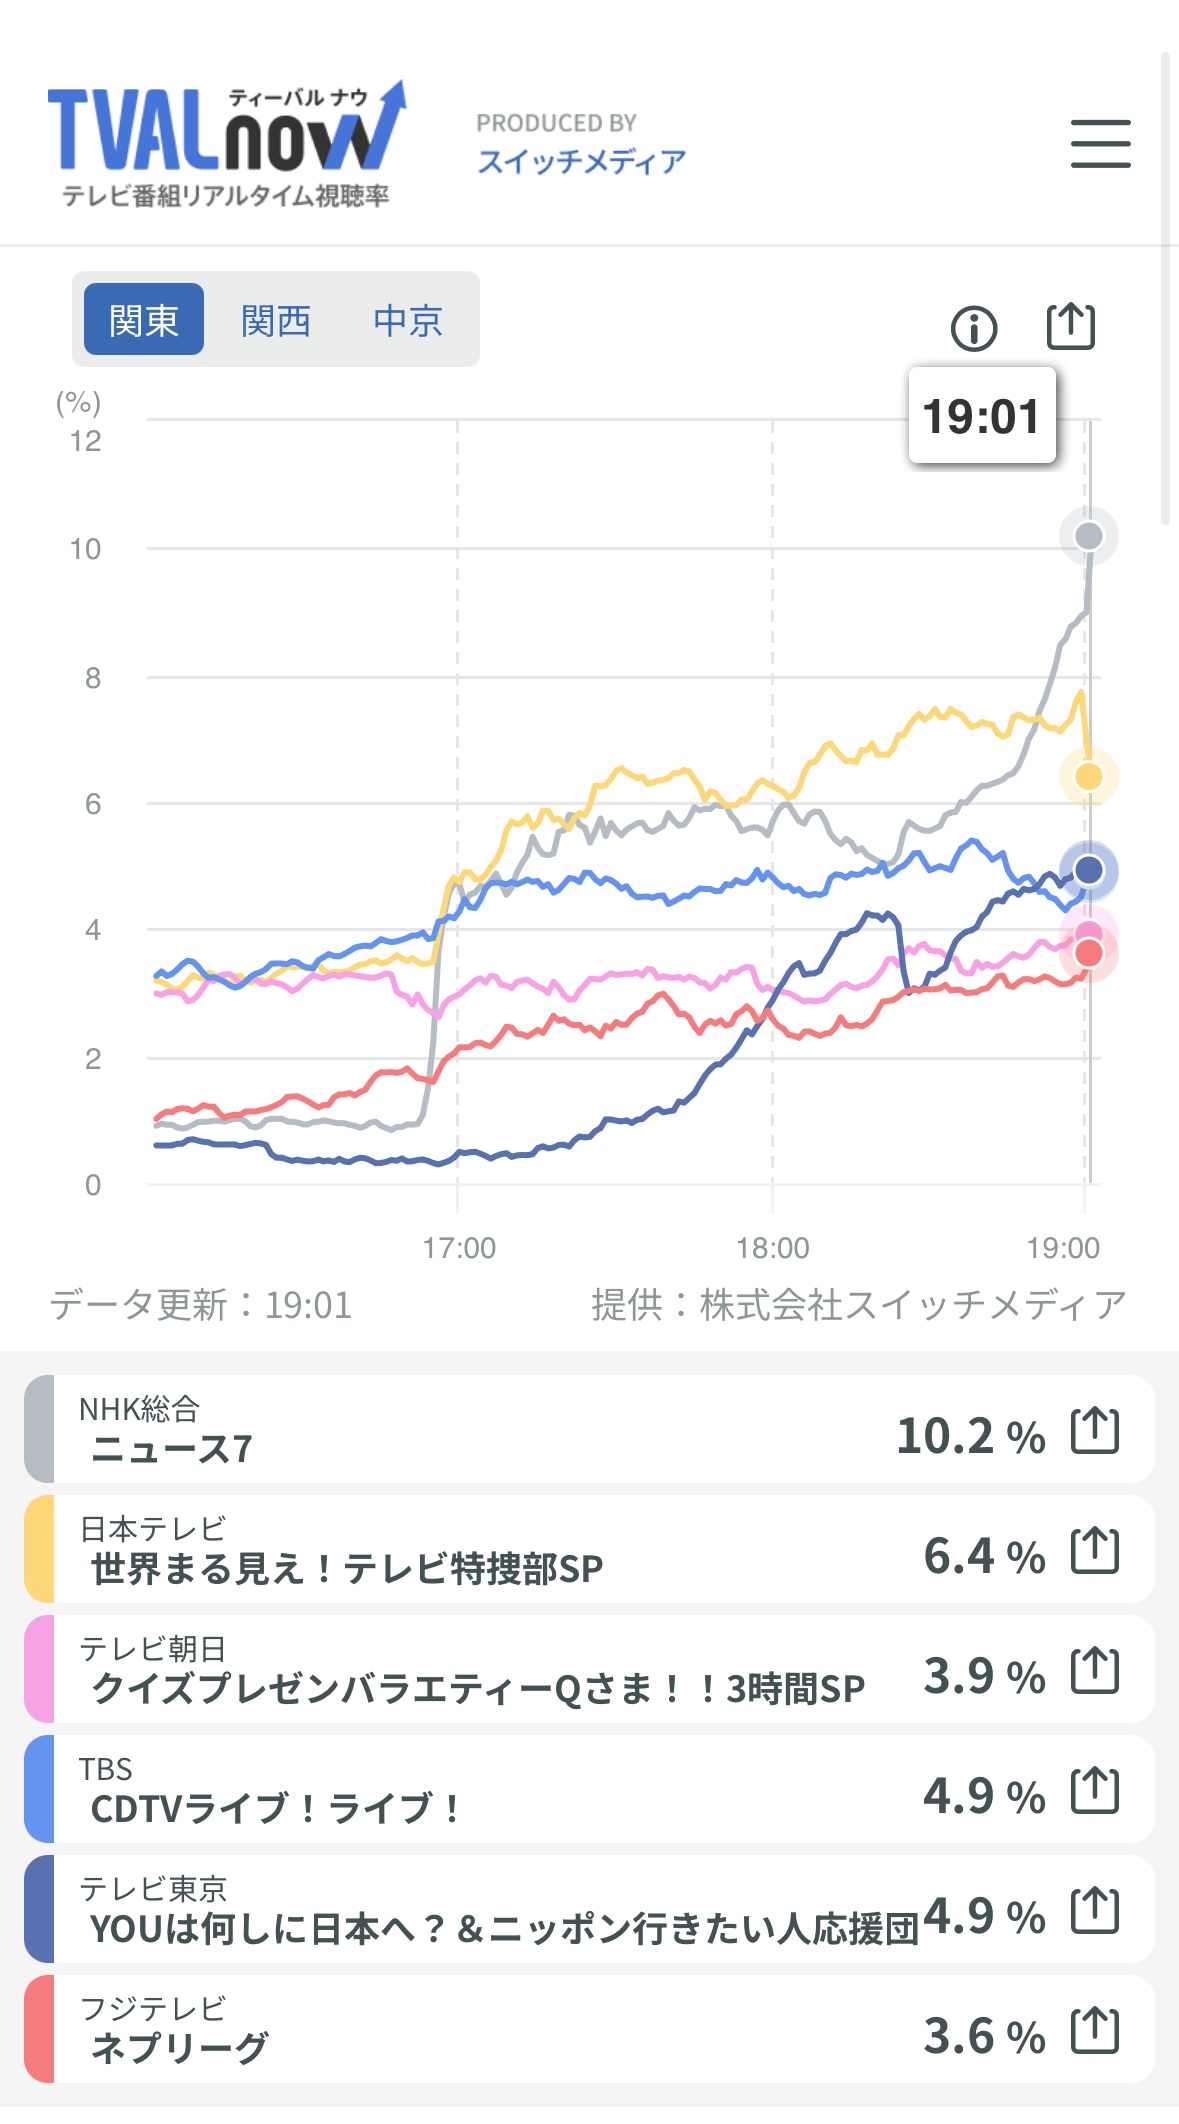The image size is (1179, 2124).
Task: Click the page scrollbar on right edge
Action: tap(1165, 288)
